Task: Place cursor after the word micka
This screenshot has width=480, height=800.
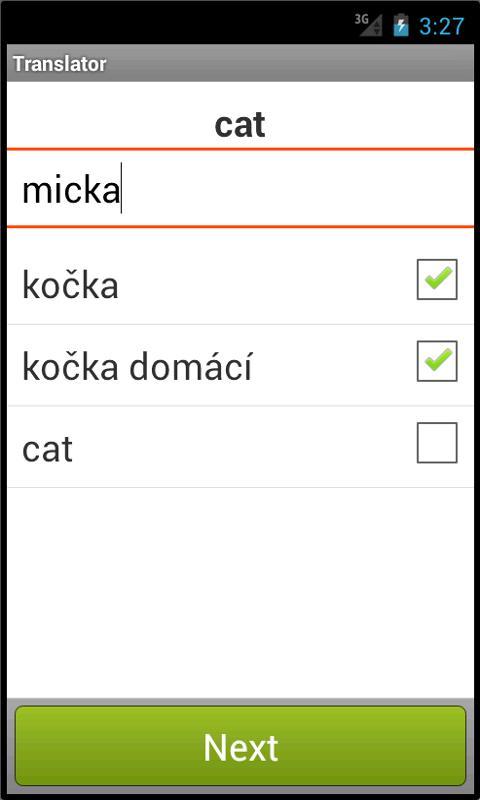Action: tap(121, 190)
